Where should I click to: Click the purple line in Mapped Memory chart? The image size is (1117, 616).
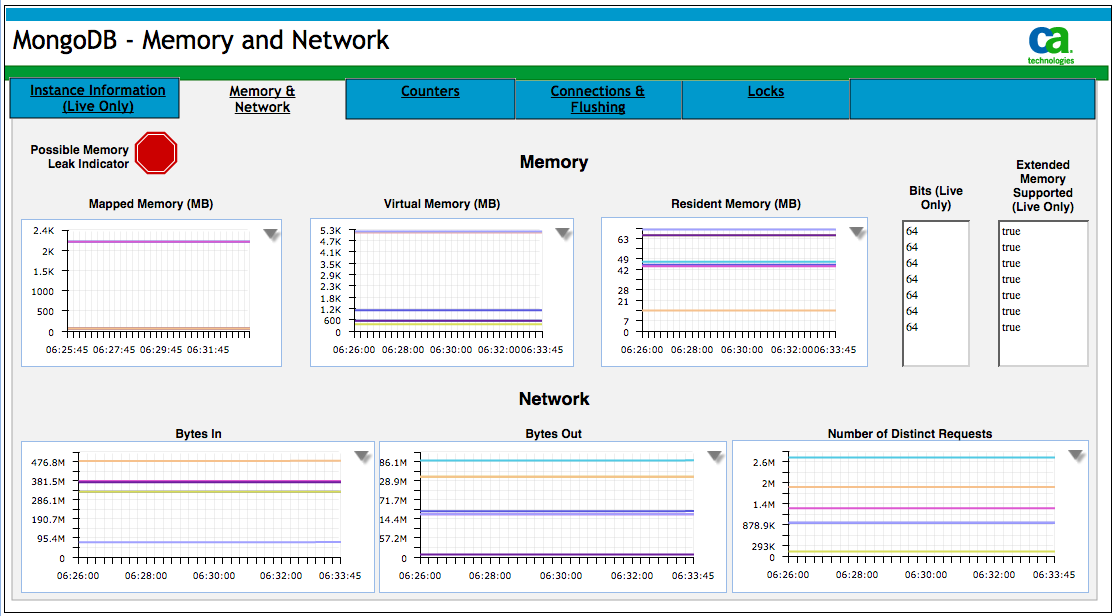160,241
